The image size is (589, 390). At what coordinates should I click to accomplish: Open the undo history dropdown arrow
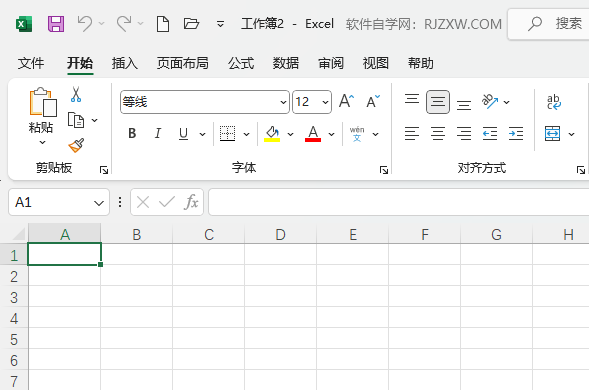[x=101, y=24]
